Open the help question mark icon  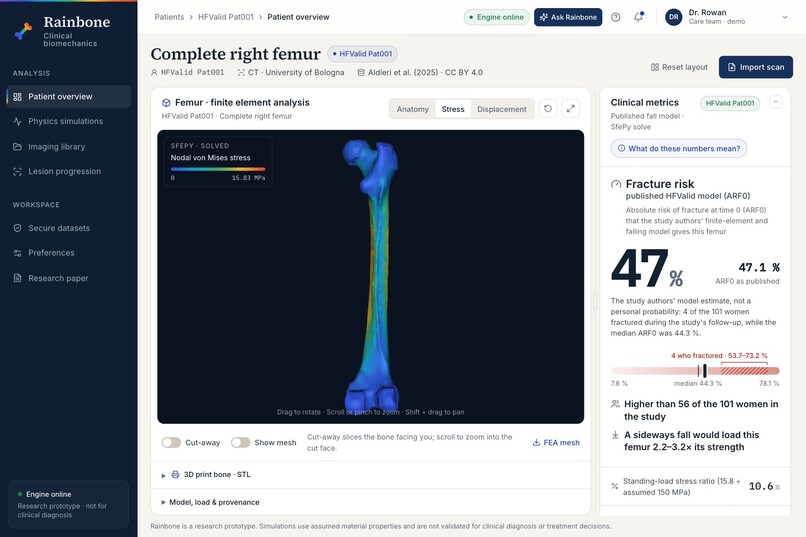(615, 17)
